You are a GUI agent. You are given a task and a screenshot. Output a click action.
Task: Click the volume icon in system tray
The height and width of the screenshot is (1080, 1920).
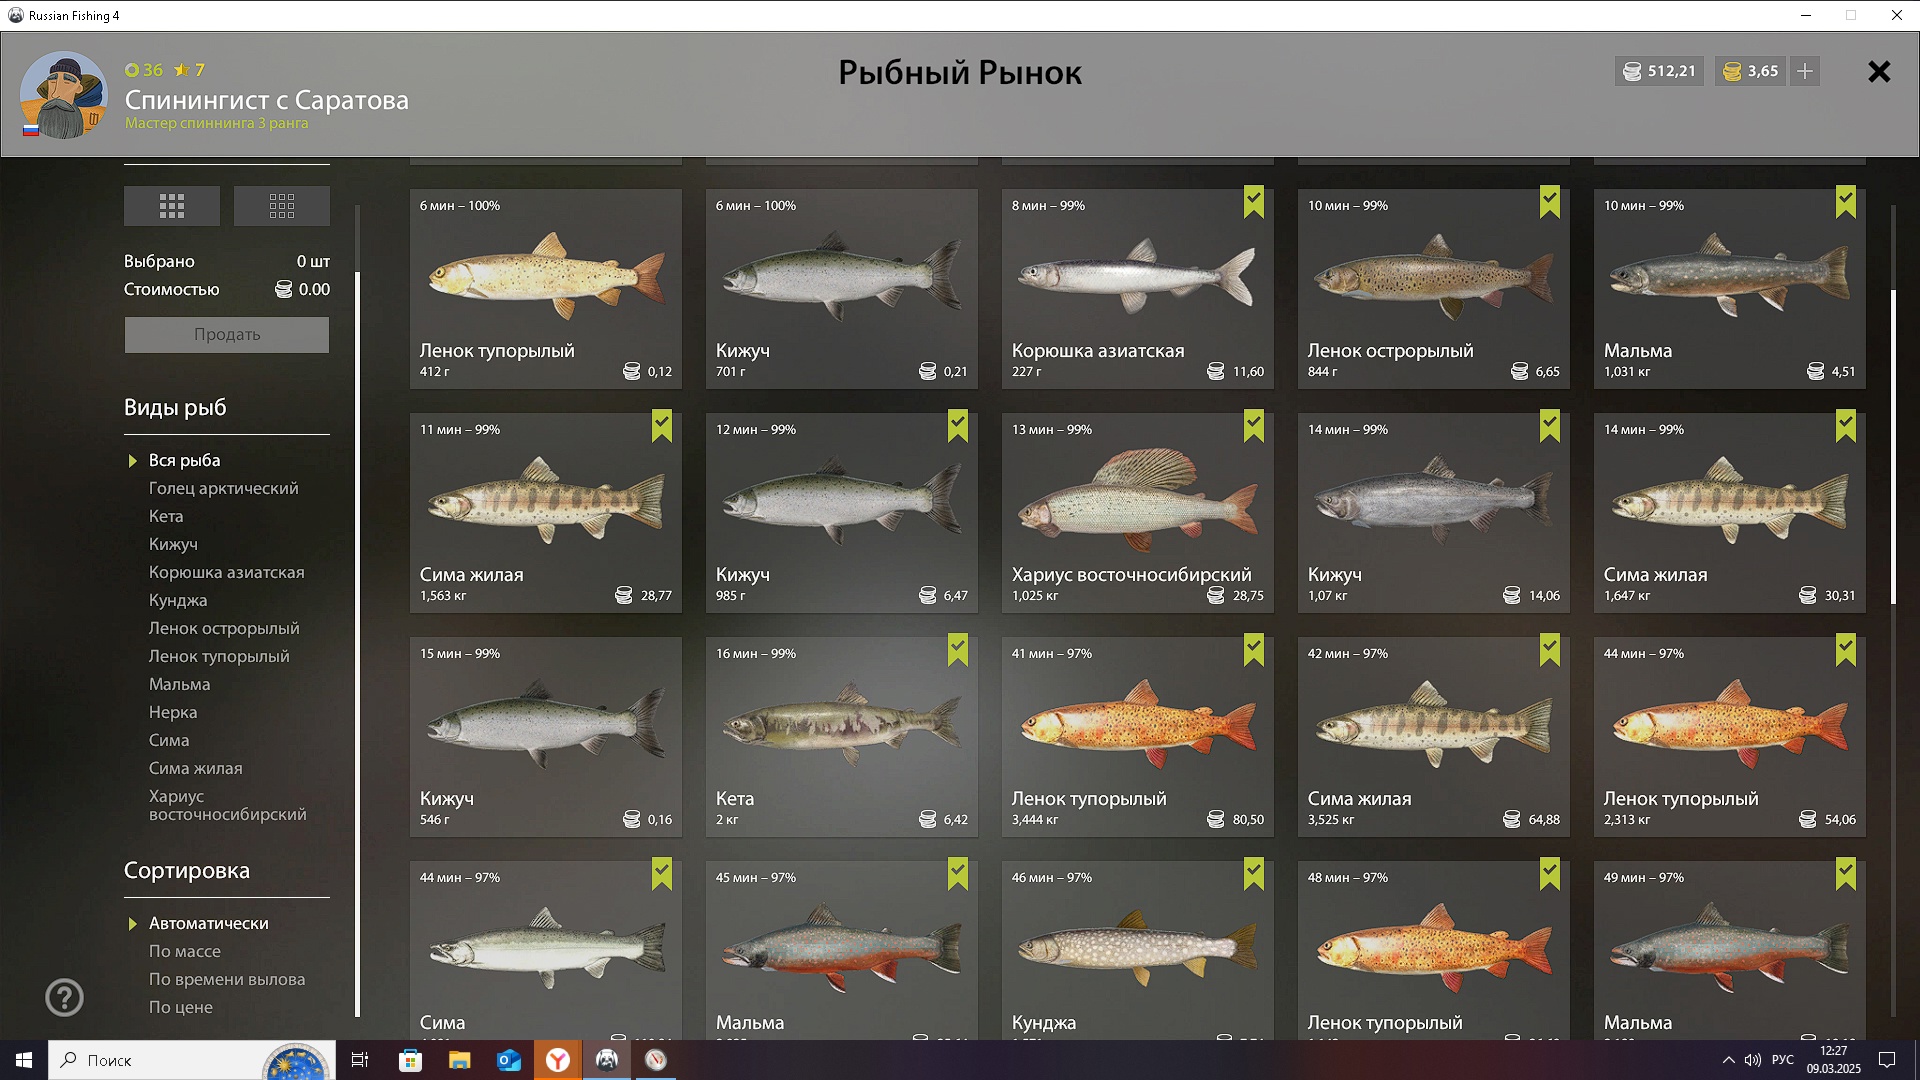[1752, 1060]
